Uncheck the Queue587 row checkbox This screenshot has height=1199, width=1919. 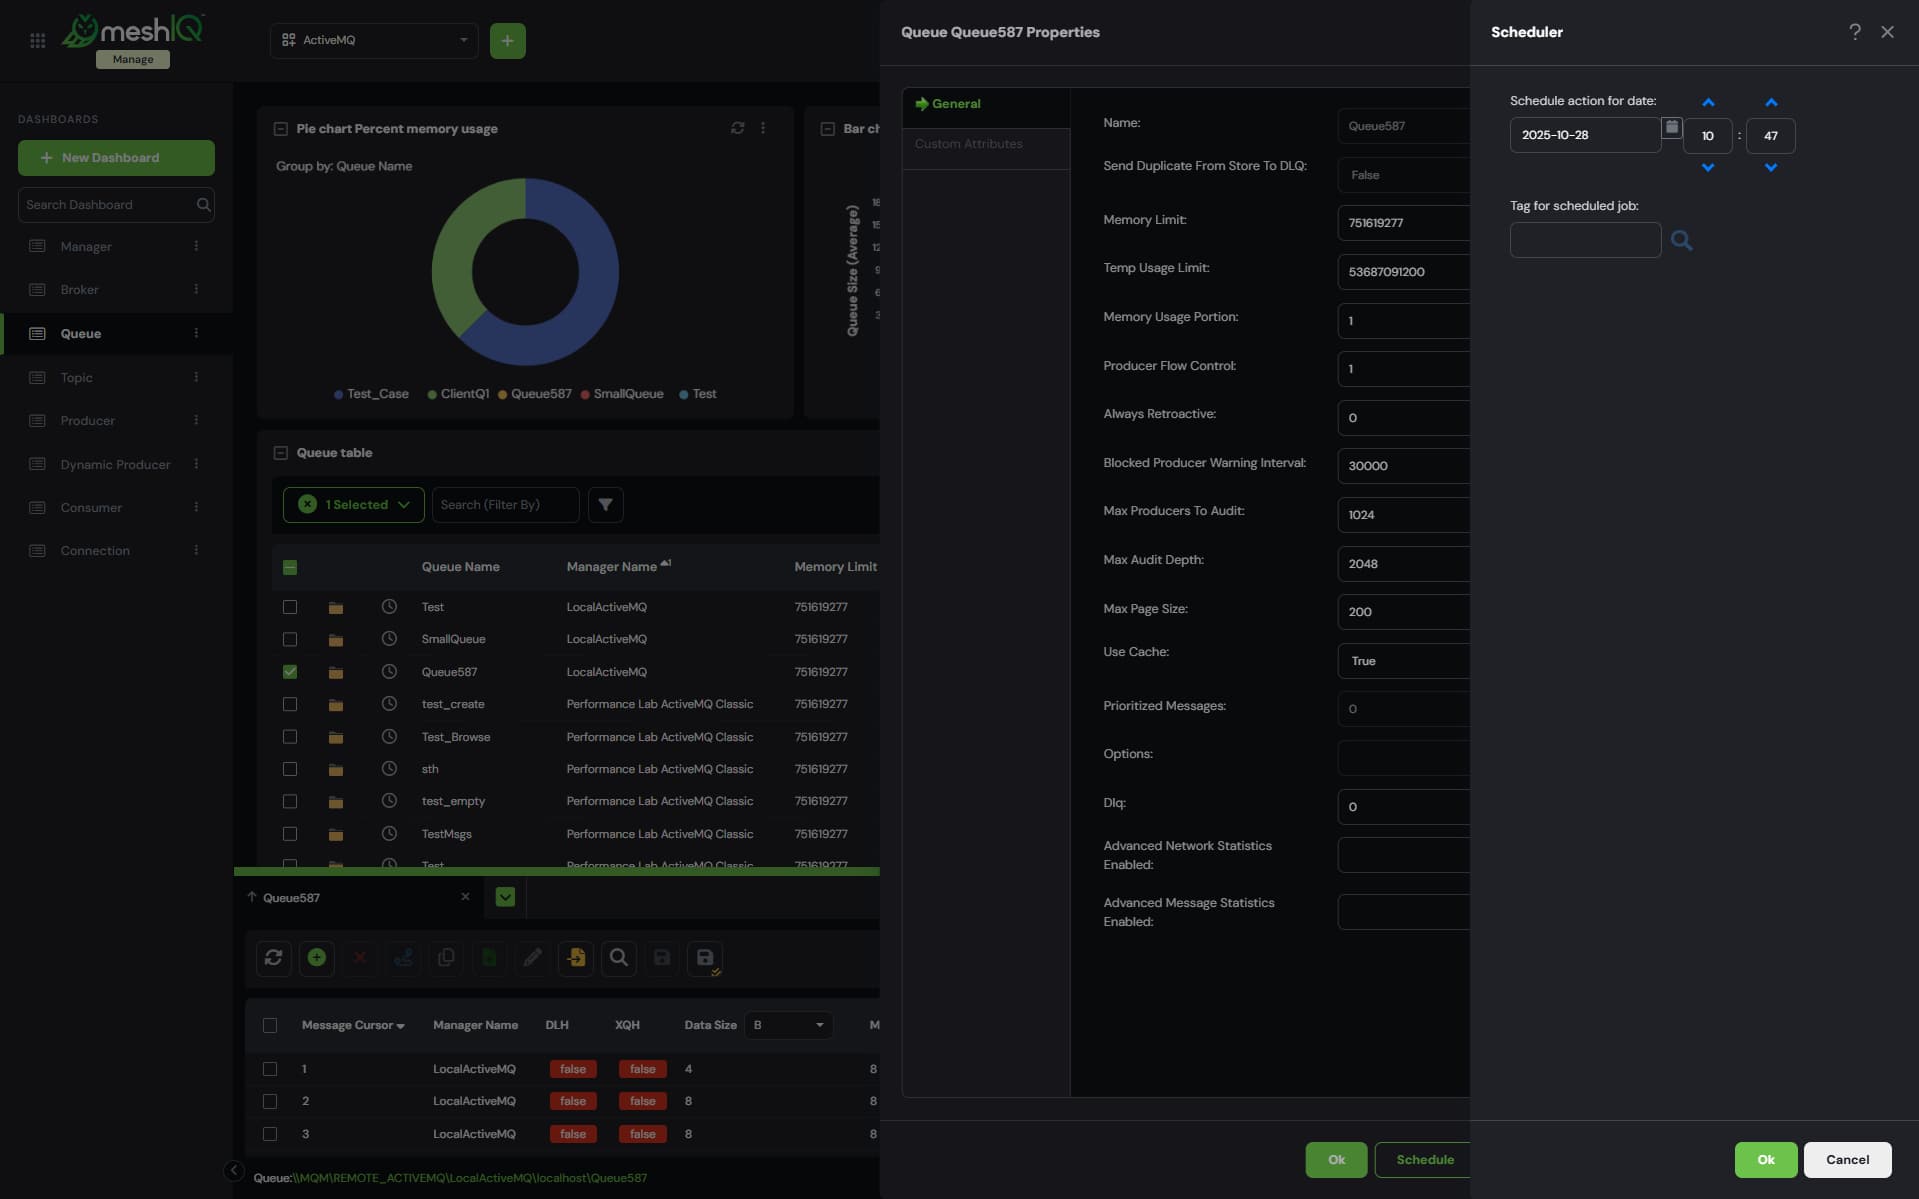coord(290,672)
